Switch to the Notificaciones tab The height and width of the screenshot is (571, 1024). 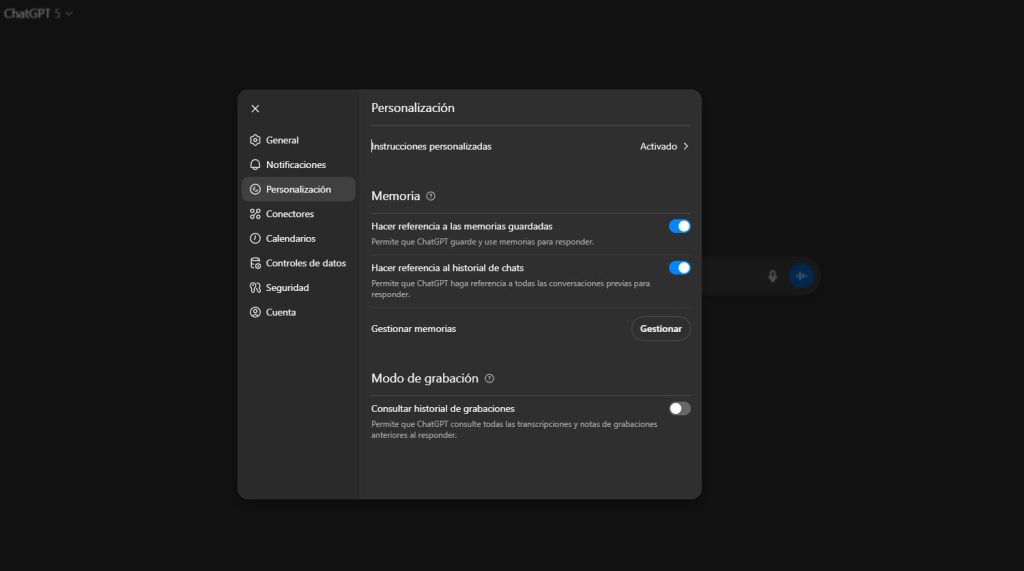point(298,165)
